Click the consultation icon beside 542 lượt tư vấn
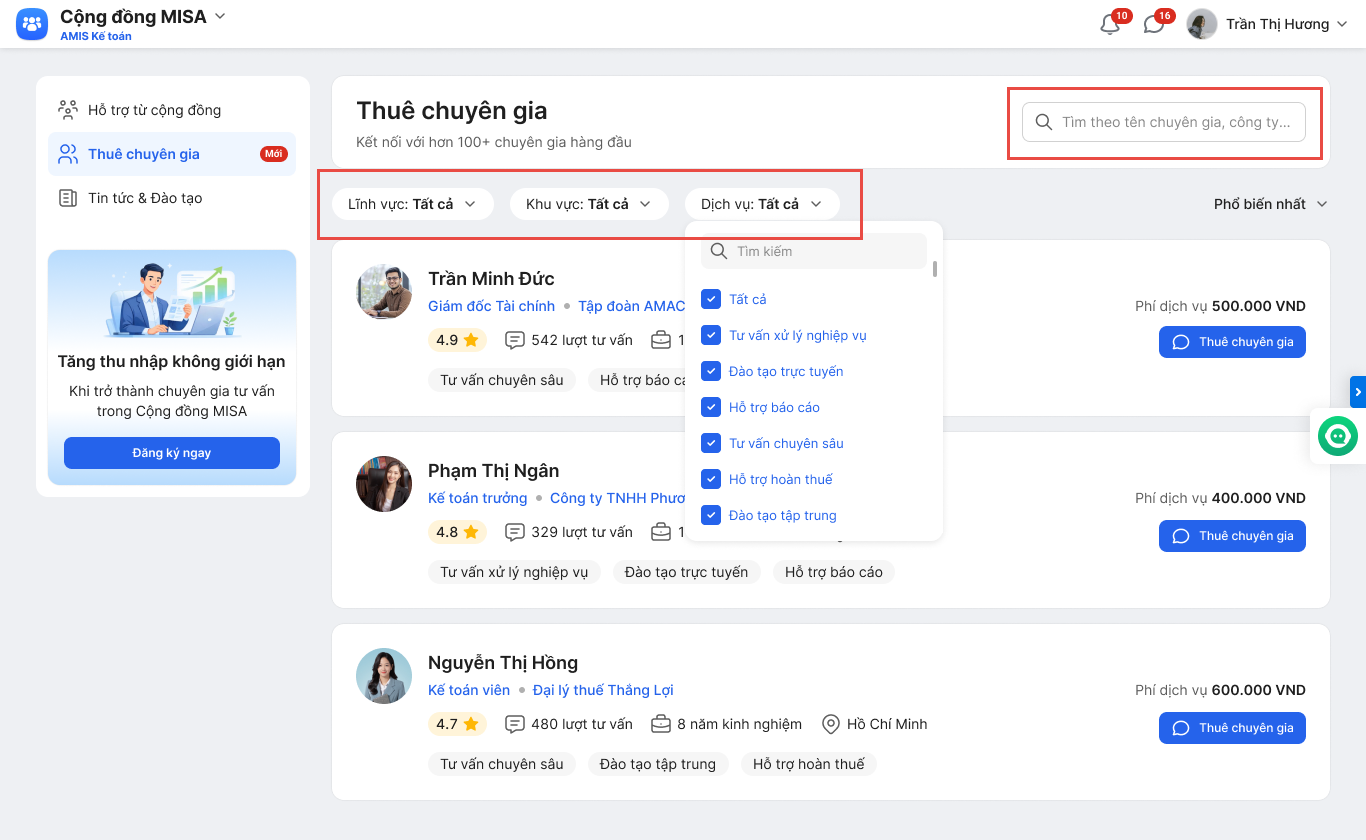This screenshot has height=840, width=1366. point(515,340)
